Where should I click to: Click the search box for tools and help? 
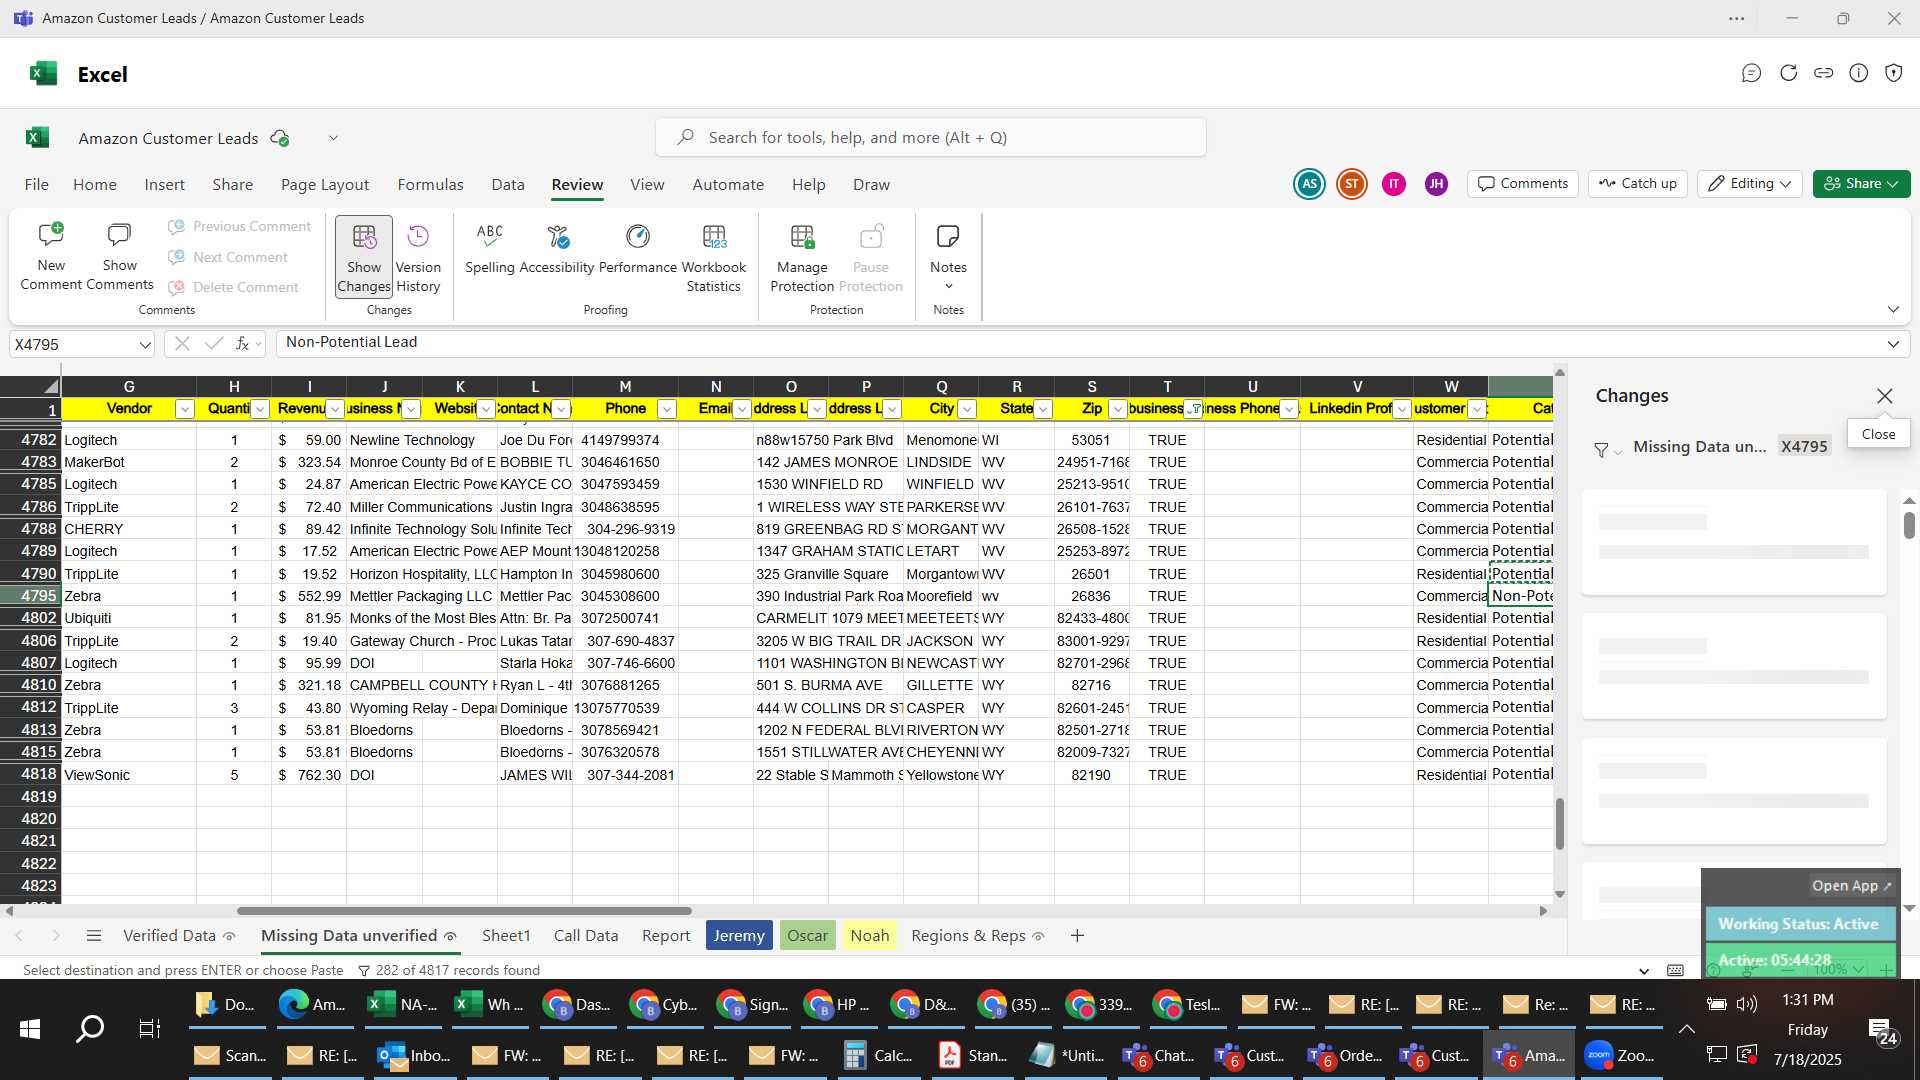(931, 137)
